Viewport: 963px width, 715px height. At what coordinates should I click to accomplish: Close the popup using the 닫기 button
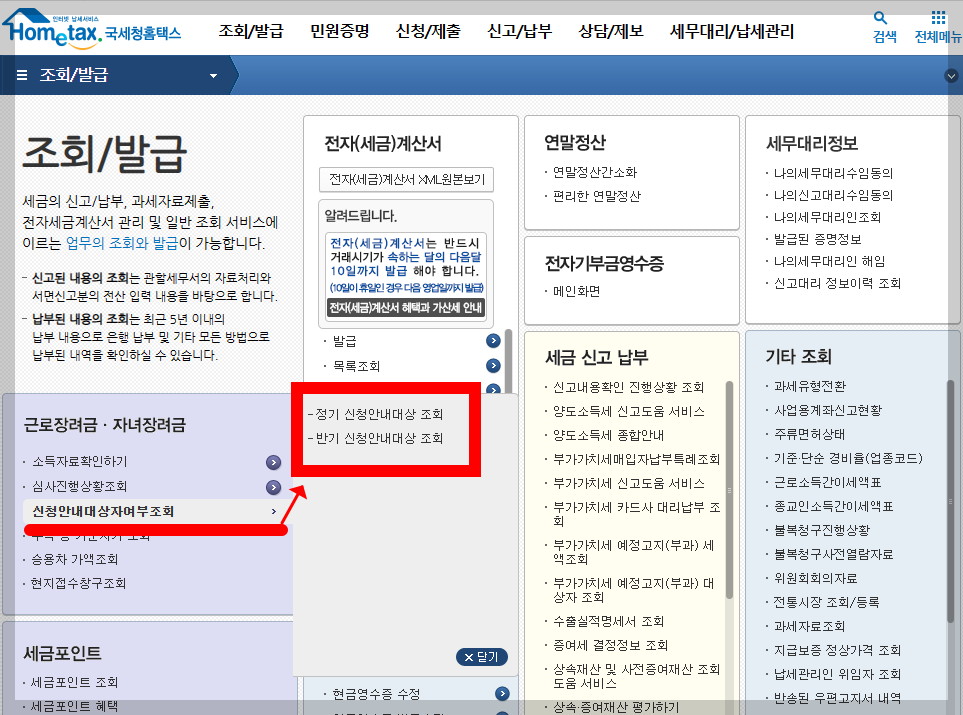[x=481, y=657]
